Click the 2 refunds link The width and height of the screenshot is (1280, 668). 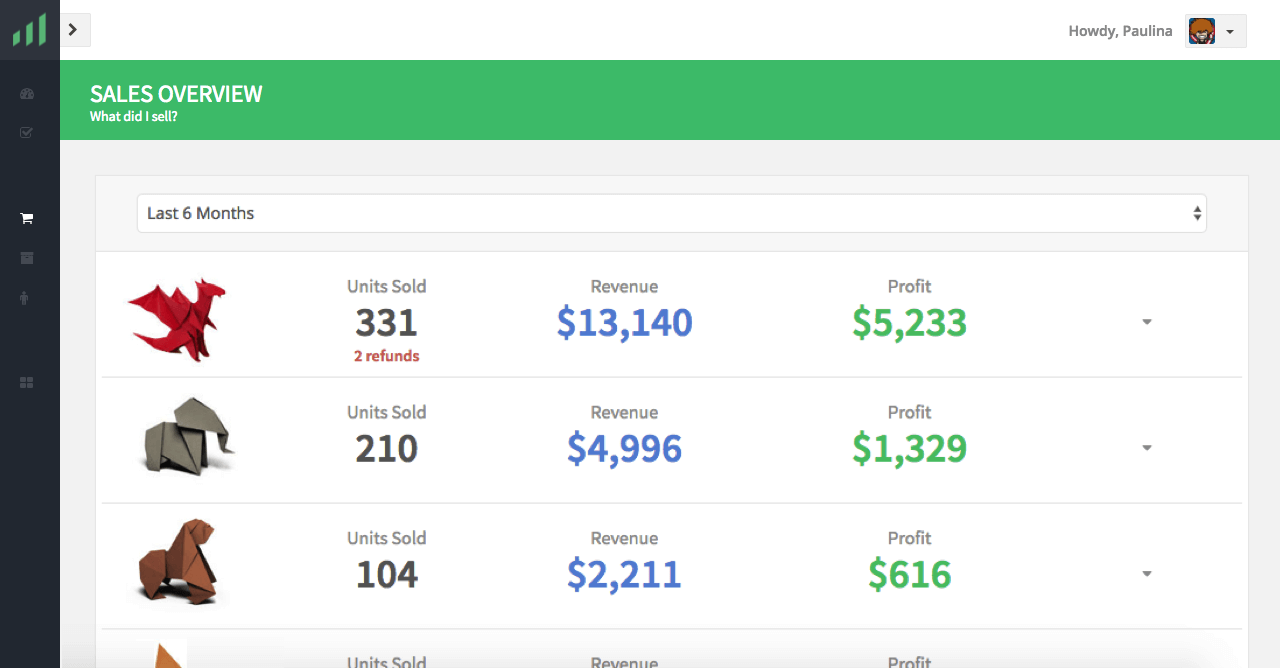[x=387, y=356]
